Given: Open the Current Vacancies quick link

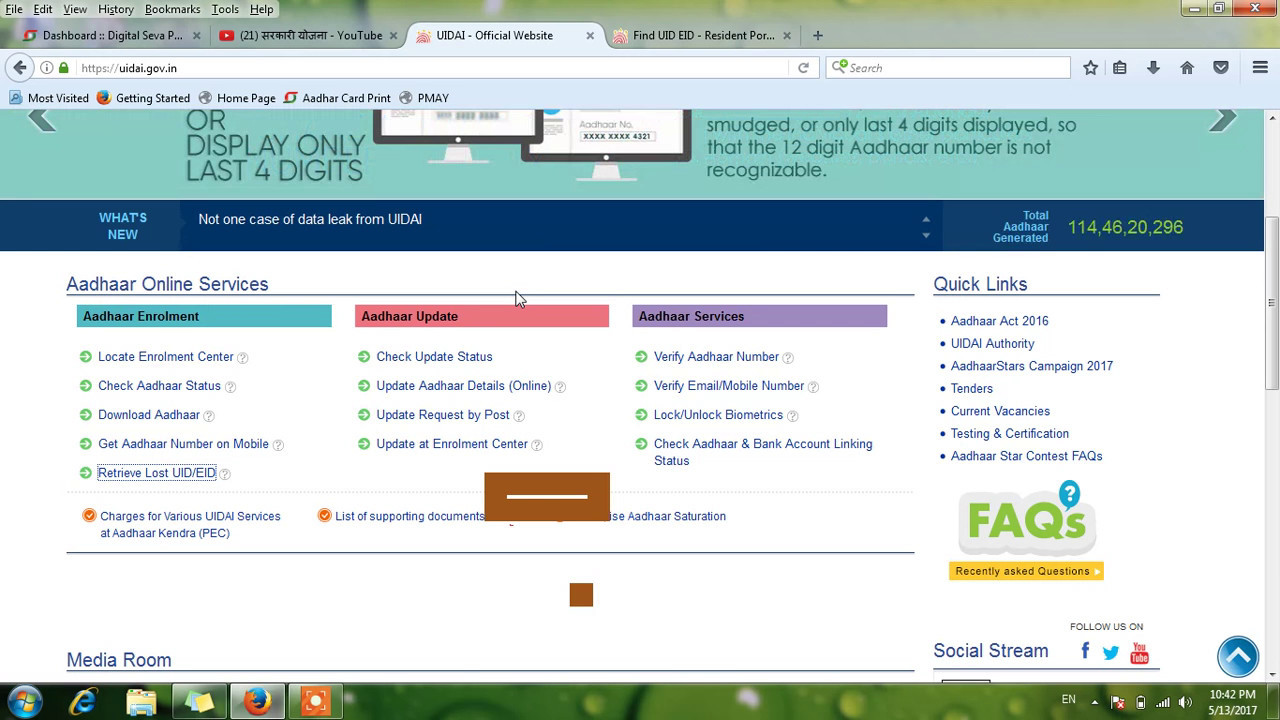Looking at the screenshot, I should tap(1000, 411).
